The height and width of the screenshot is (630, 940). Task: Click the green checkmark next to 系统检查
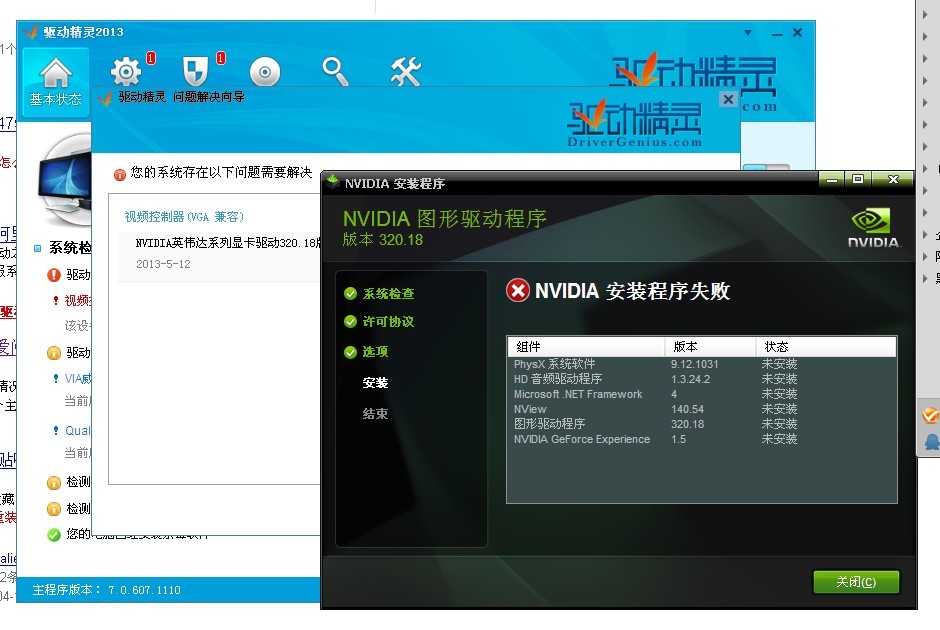pos(351,294)
